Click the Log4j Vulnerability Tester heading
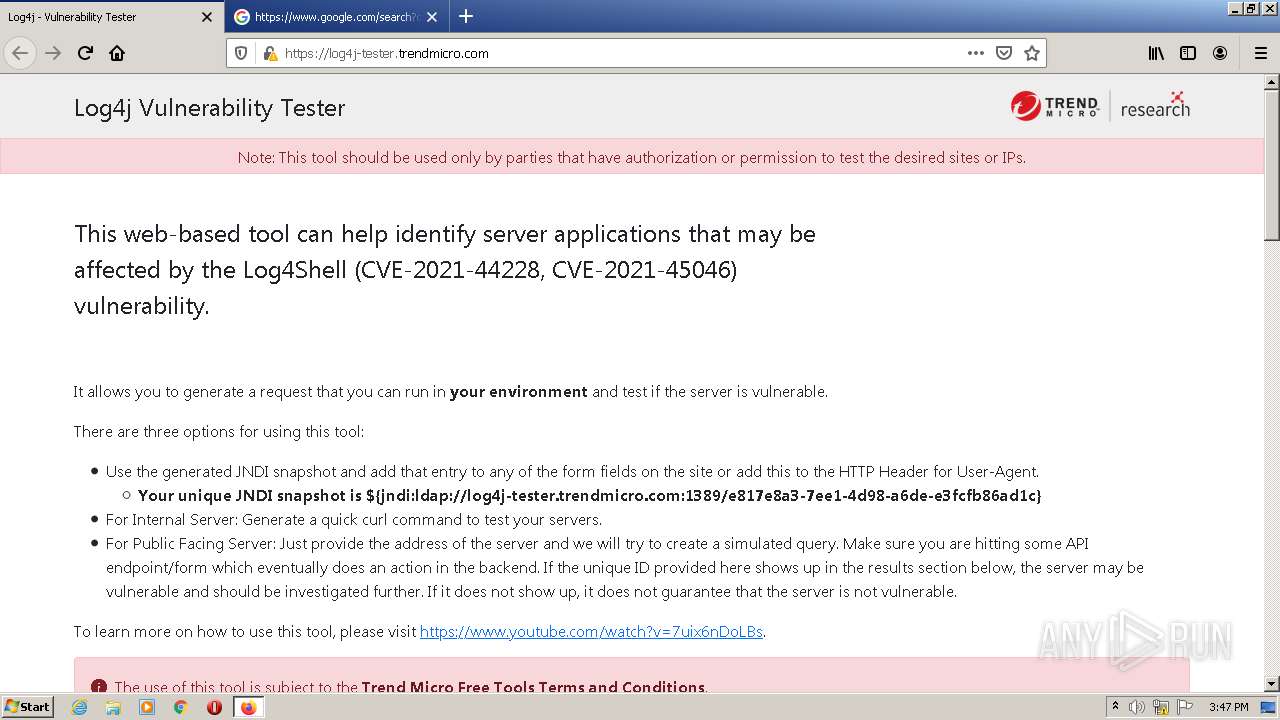Viewport: 1280px width, 720px height. click(209, 108)
